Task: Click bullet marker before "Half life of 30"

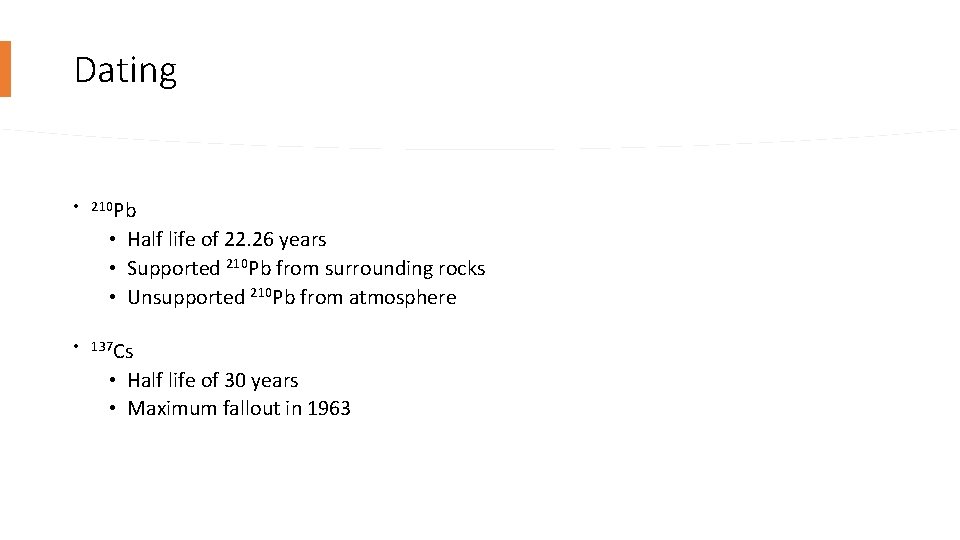Action: pyautogui.click(x=115, y=381)
